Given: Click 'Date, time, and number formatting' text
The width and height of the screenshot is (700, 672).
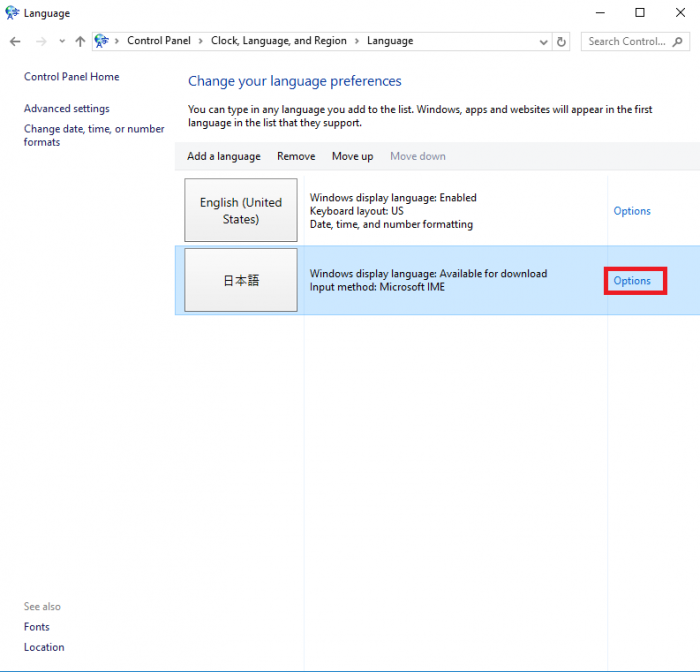Looking at the screenshot, I should pyautogui.click(x=391, y=224).
